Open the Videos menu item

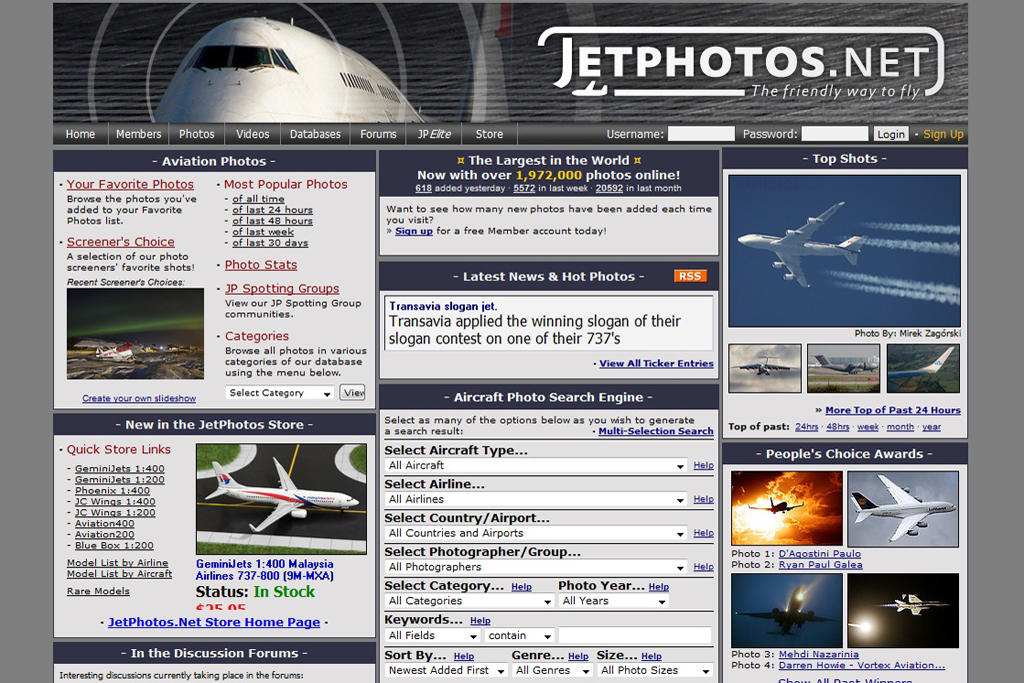pyautogui.click(x=253, y=134)
